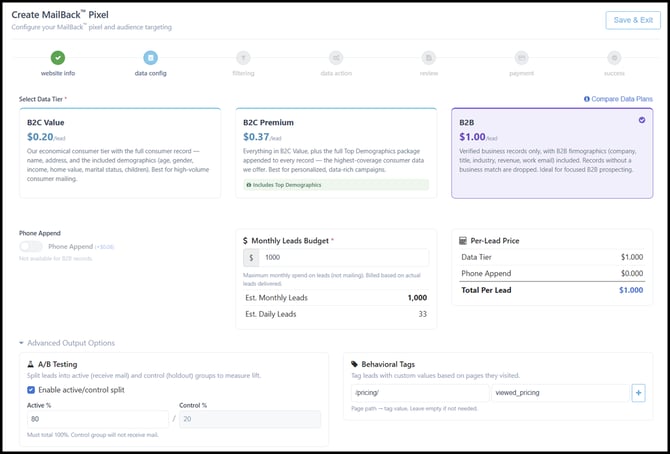Click the Control % input field
Viewport: 670px width, 454px height.
(250, 419)
